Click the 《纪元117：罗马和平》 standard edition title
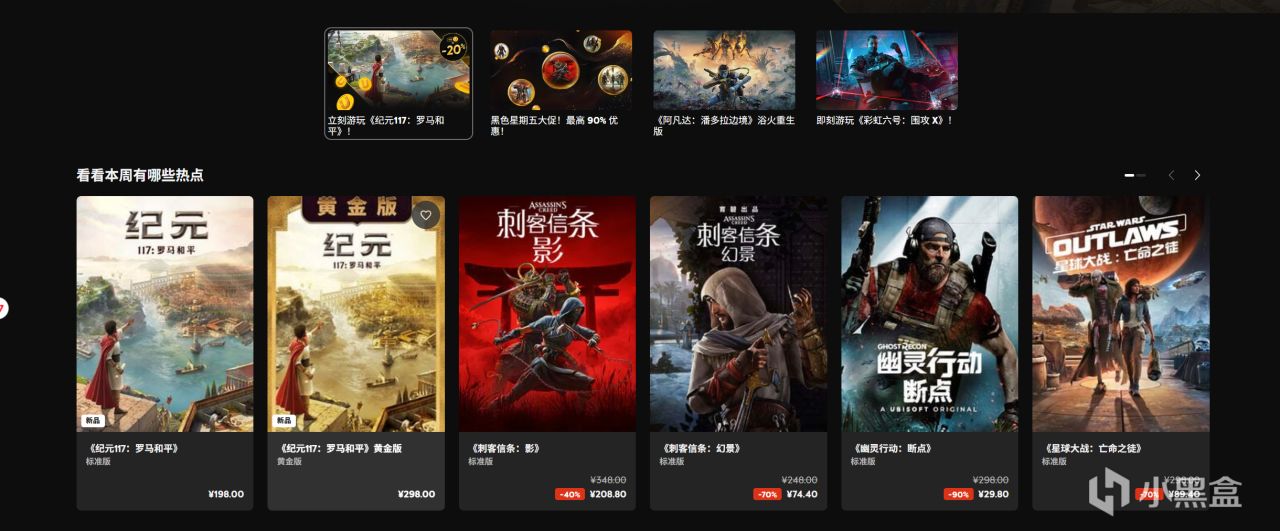This screenshot has height=531, width=1280. point(133,449)
